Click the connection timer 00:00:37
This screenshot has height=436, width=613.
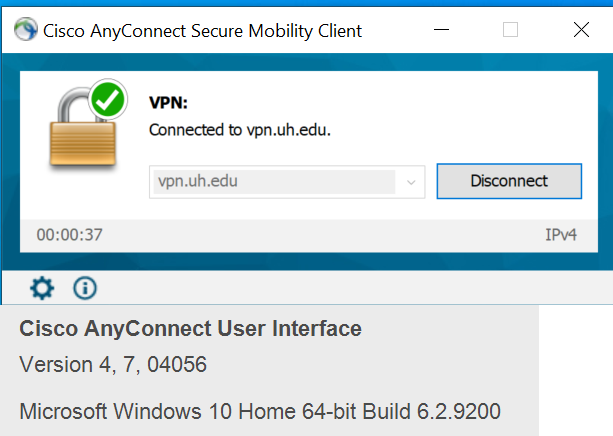(69, 236)
